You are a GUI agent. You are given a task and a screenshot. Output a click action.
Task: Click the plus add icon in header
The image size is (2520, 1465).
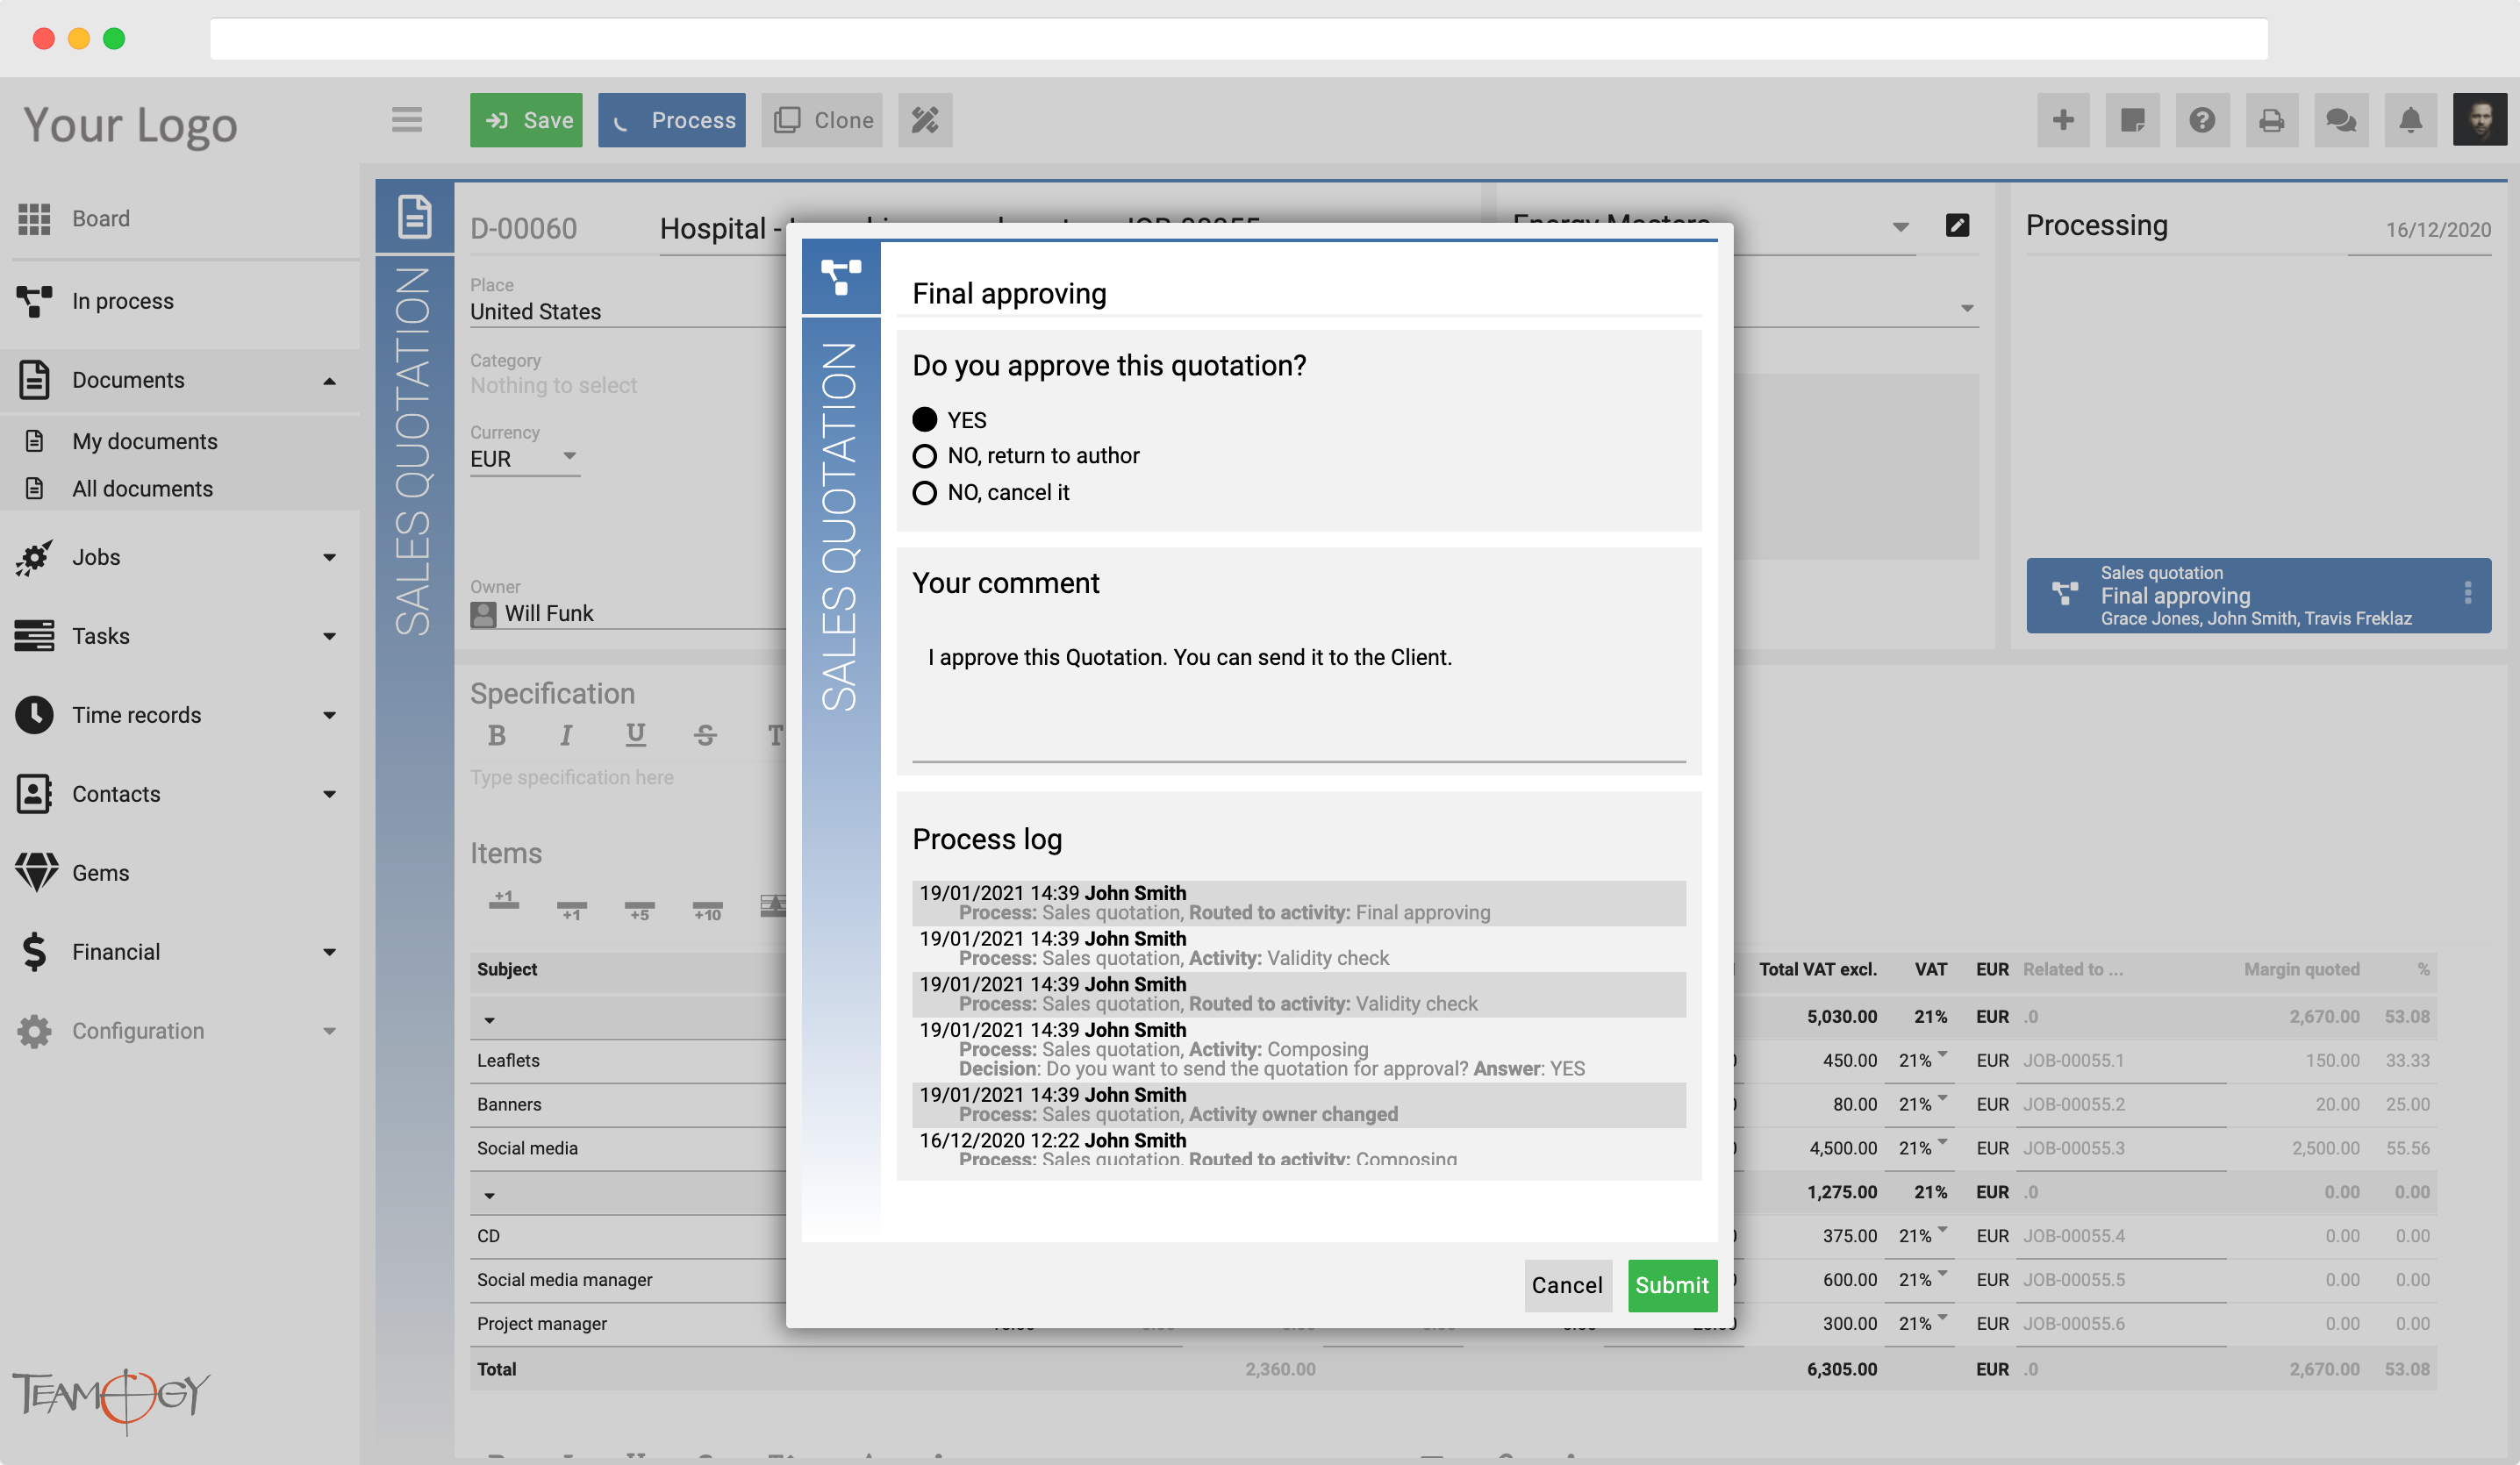2063,120
